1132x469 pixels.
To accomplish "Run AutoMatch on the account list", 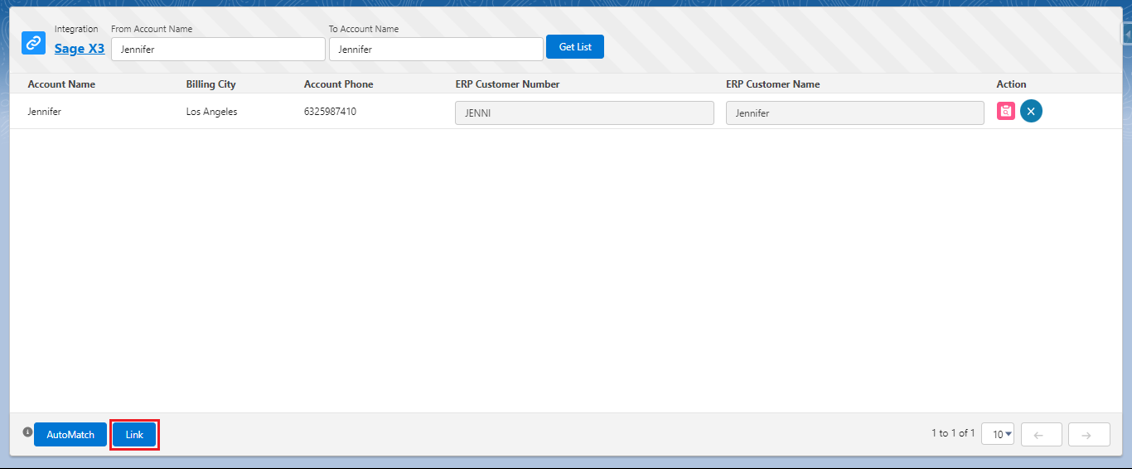I will 70,435.
